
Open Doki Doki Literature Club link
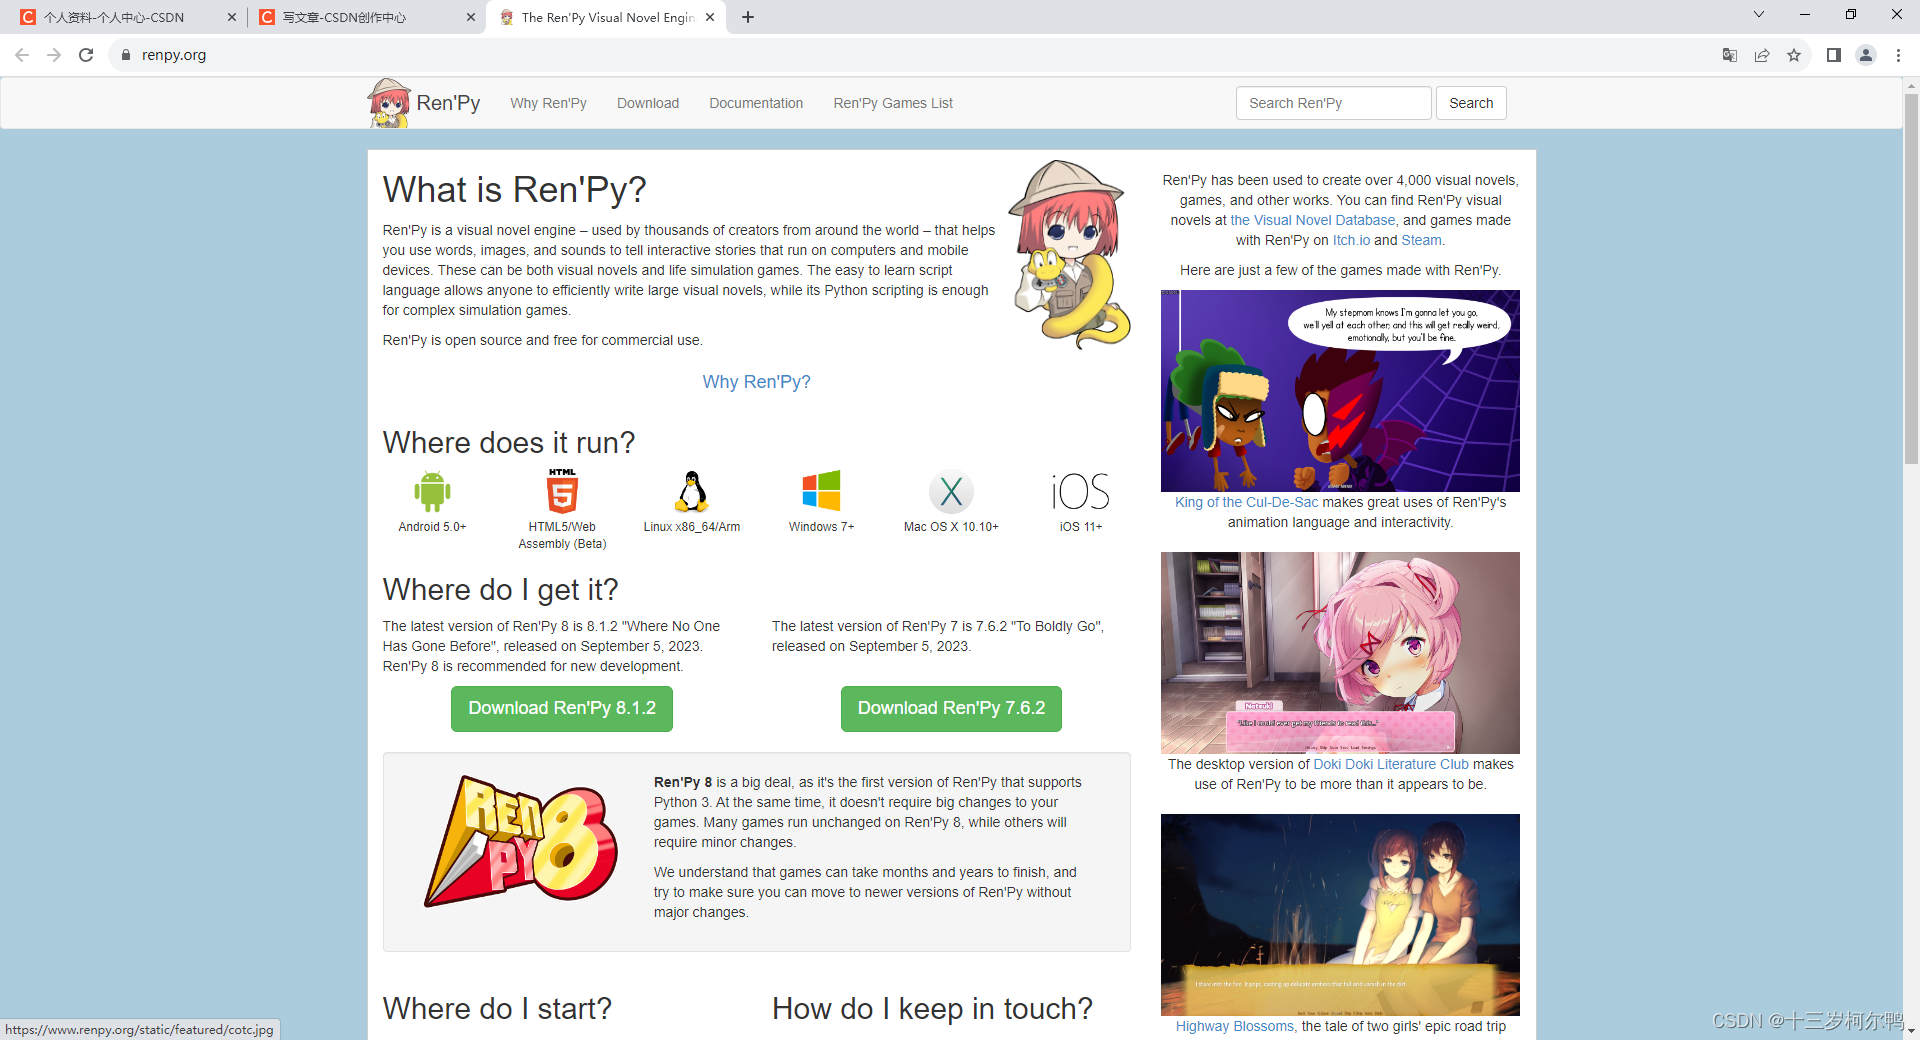coord(1391,764)
